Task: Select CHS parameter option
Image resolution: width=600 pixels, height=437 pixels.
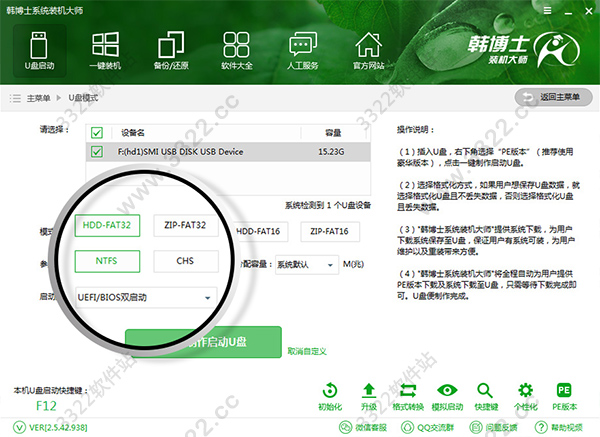Action: (x=186, y=261)
